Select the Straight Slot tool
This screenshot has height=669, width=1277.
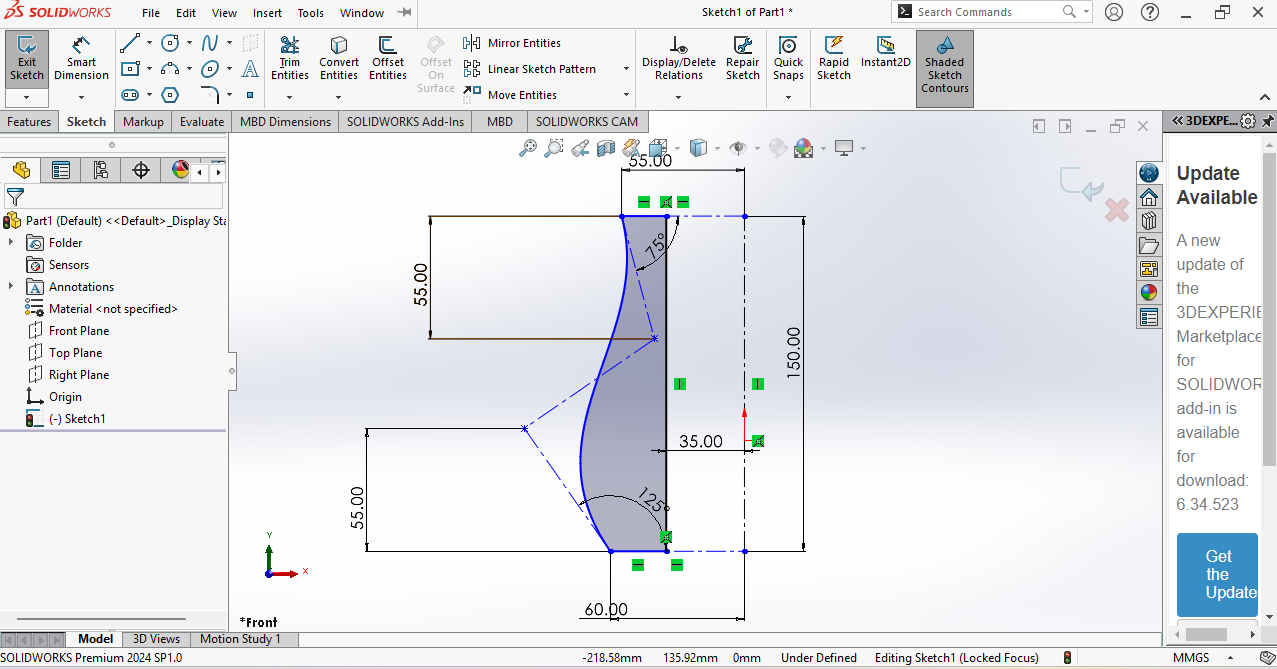(x=130, y=95)
